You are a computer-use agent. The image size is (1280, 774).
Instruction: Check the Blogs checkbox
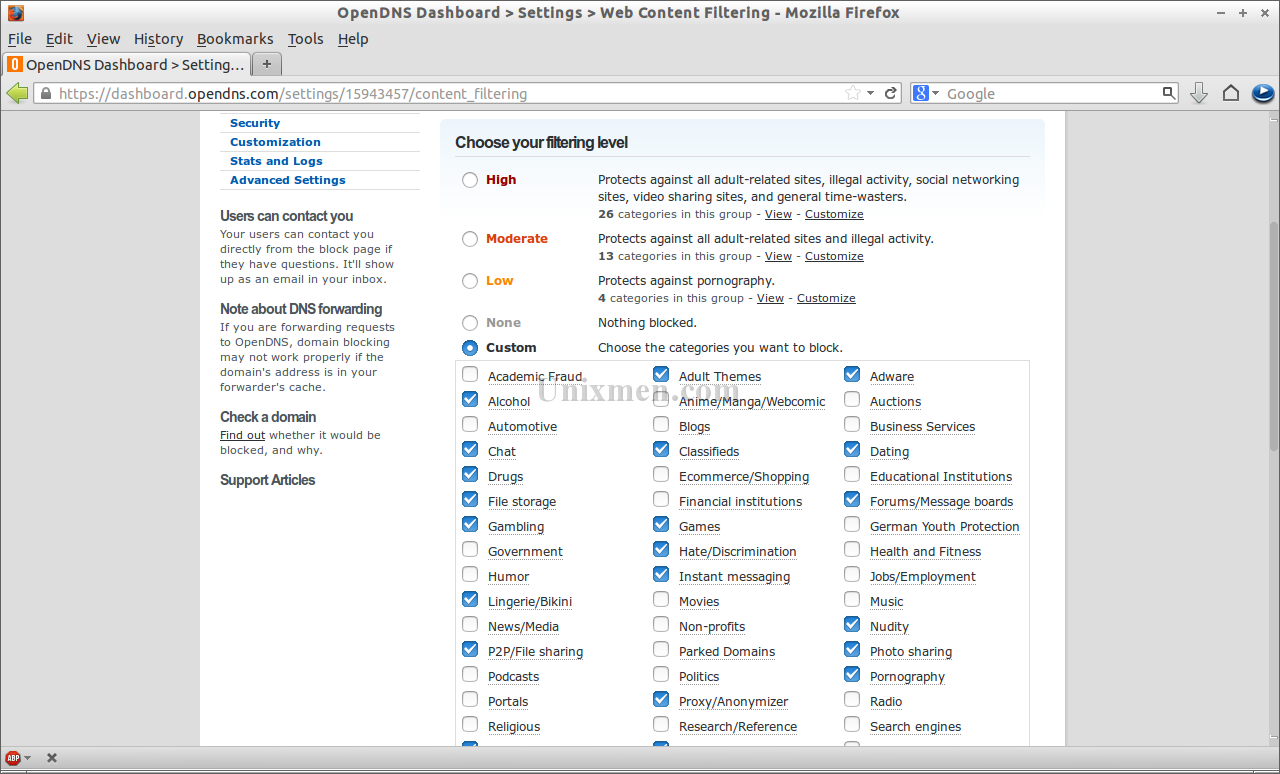[661, 424]
